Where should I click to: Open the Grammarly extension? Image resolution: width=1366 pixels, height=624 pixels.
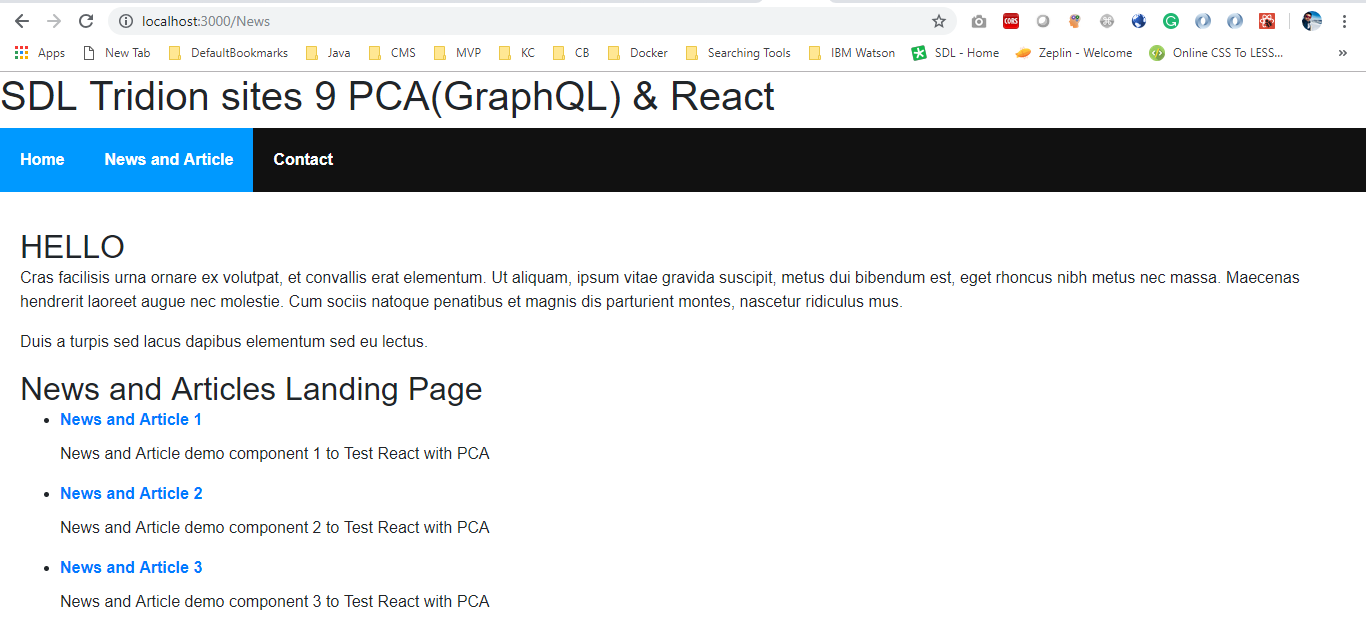pos(1171,21)
